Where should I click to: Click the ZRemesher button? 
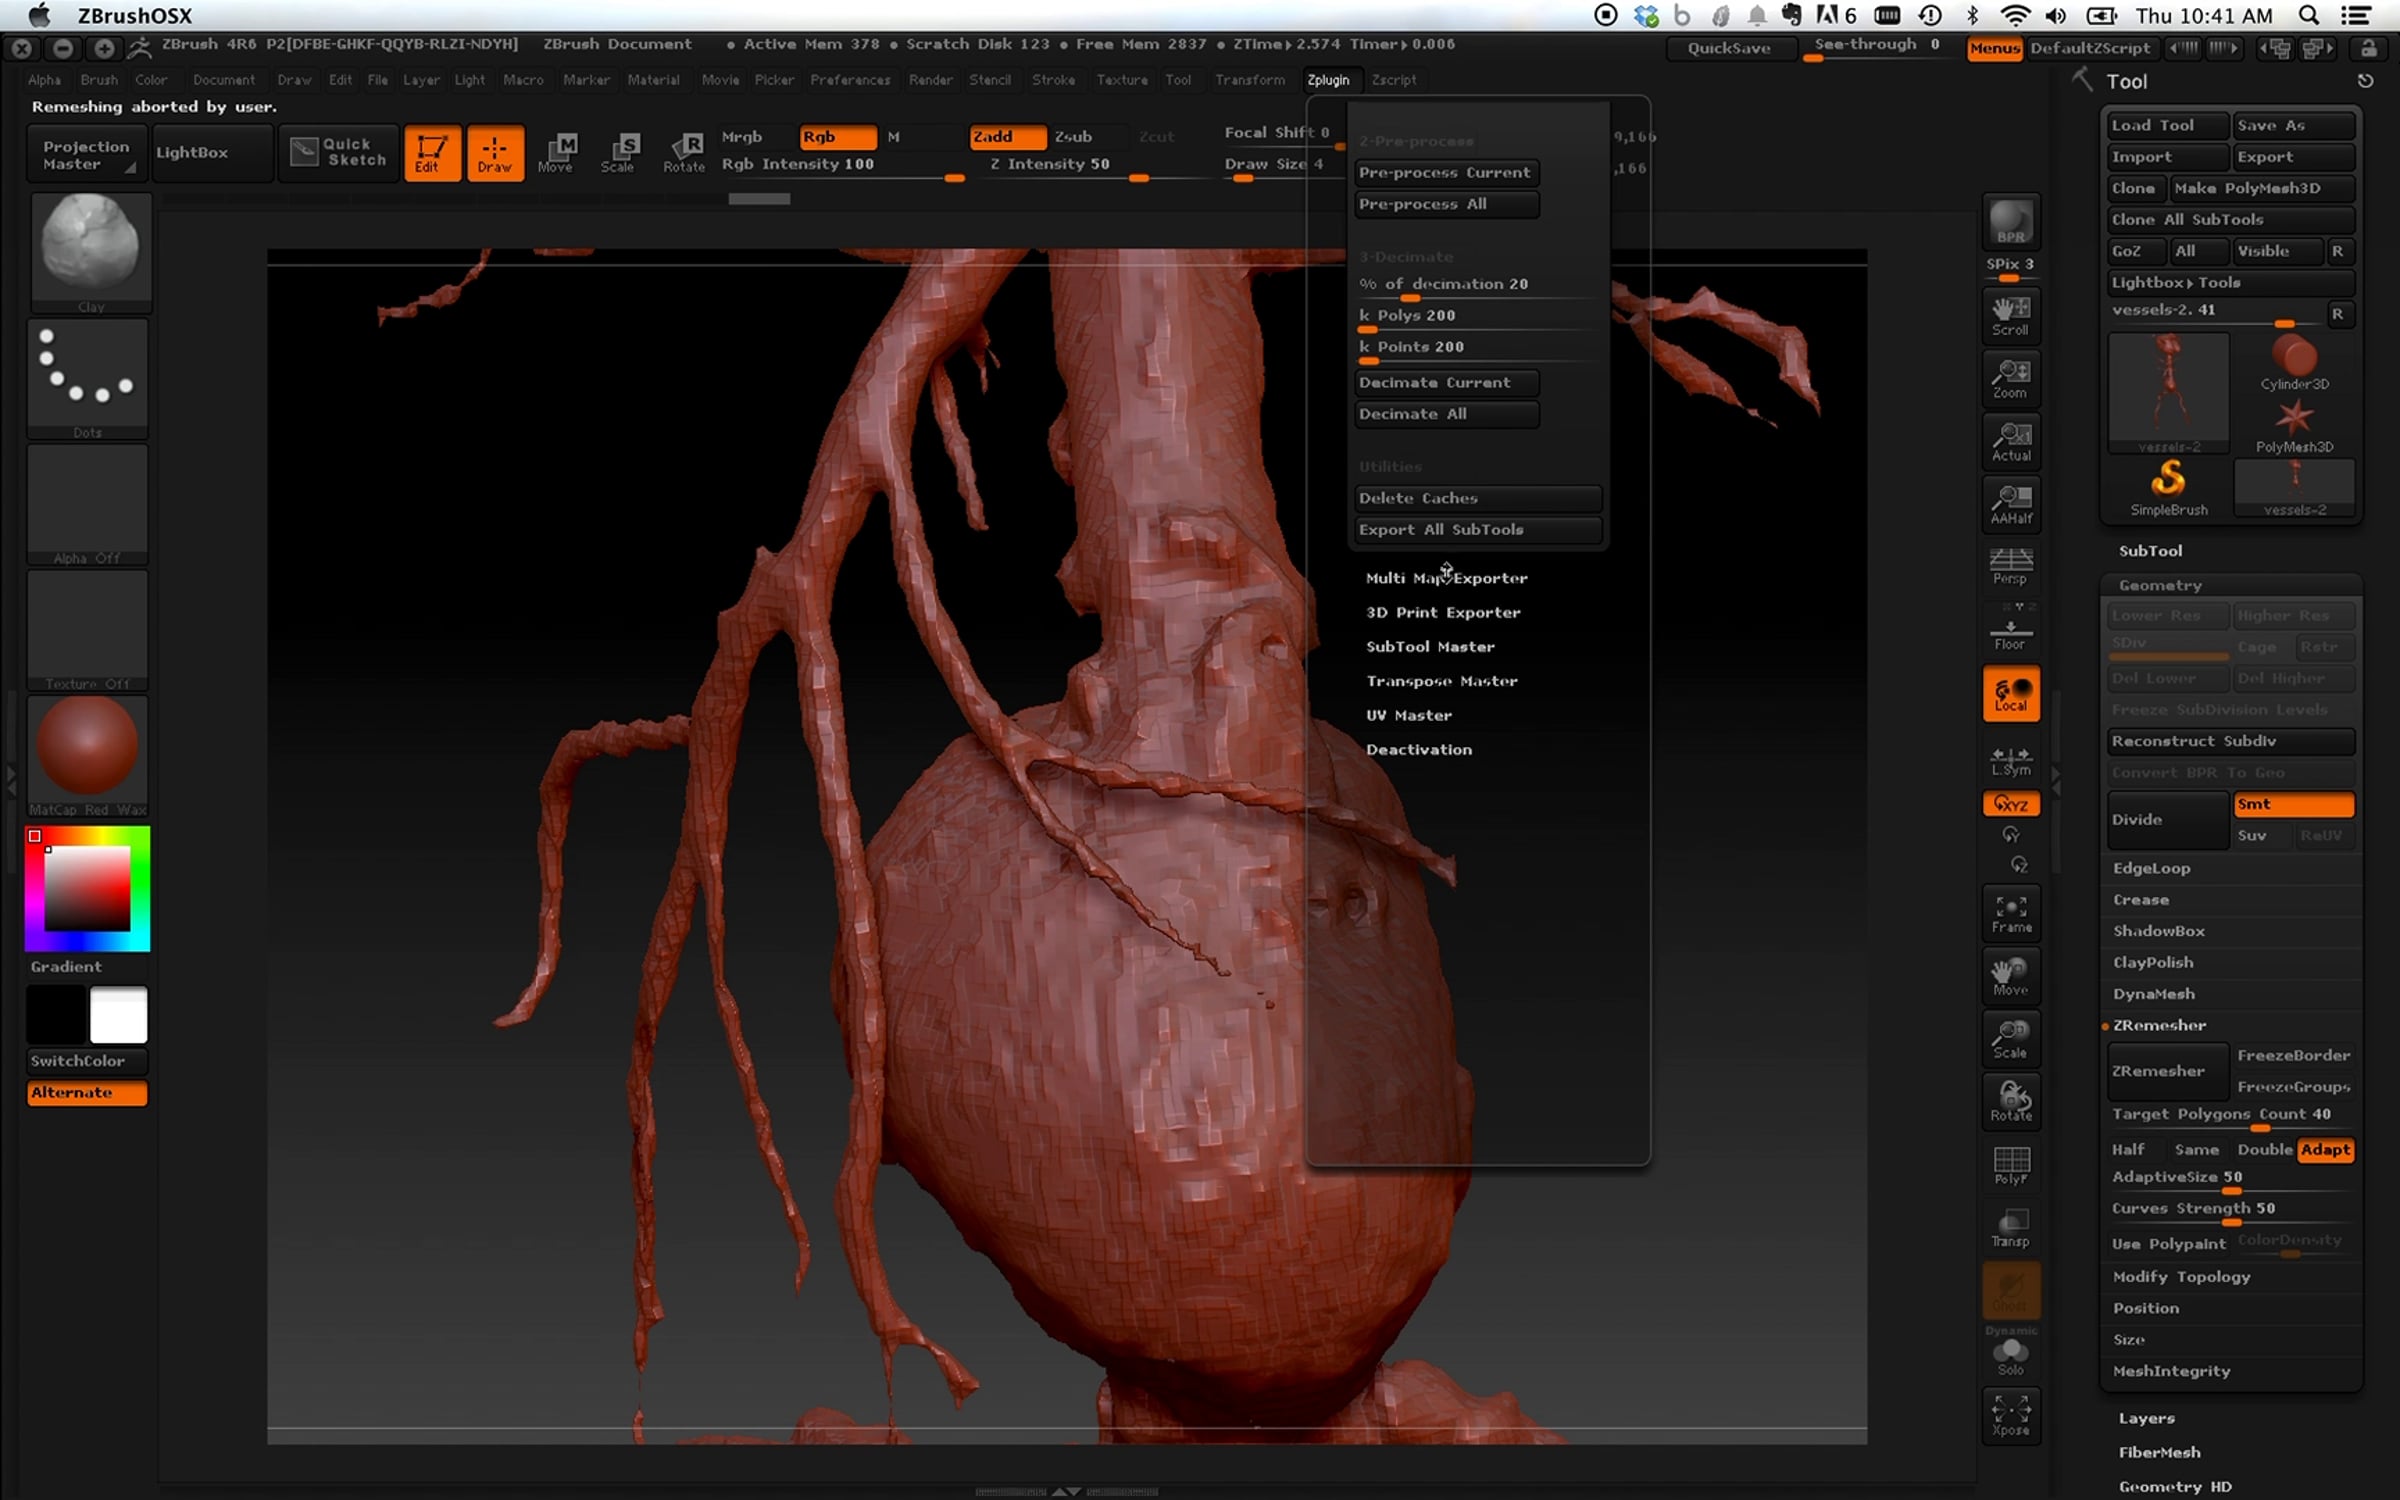(2167, 1071)
